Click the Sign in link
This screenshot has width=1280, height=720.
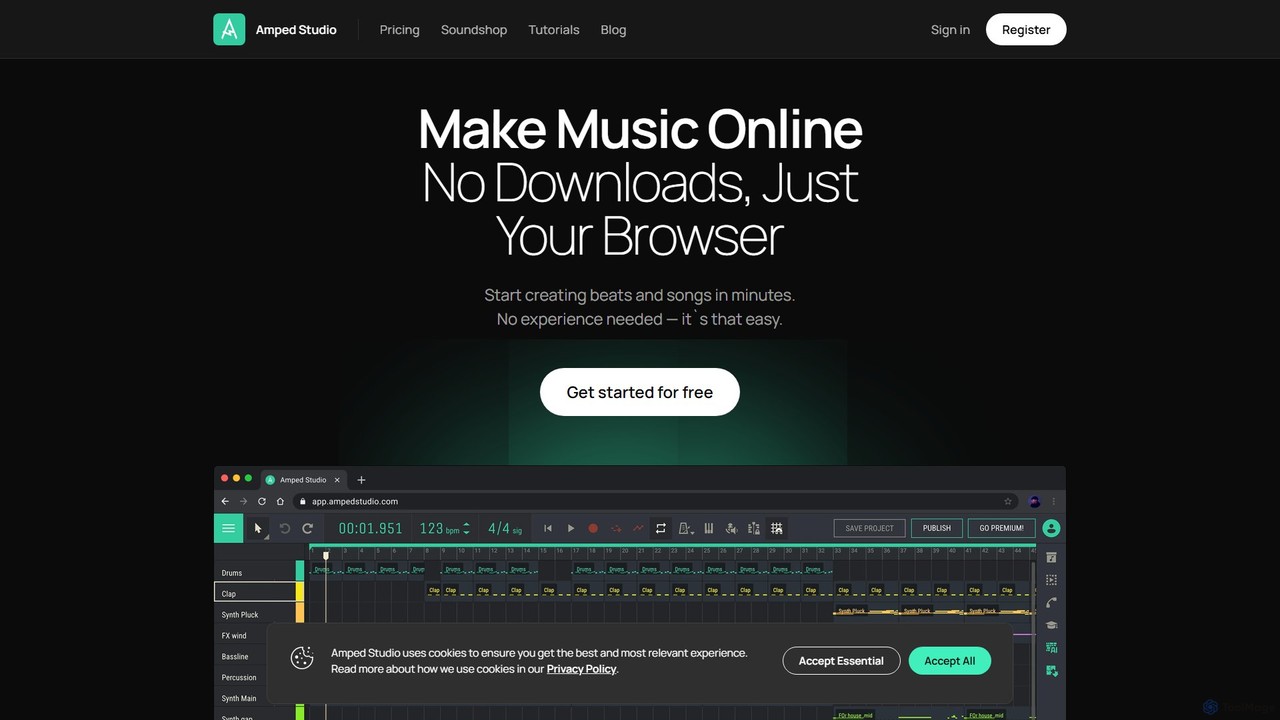pos(950,30)
